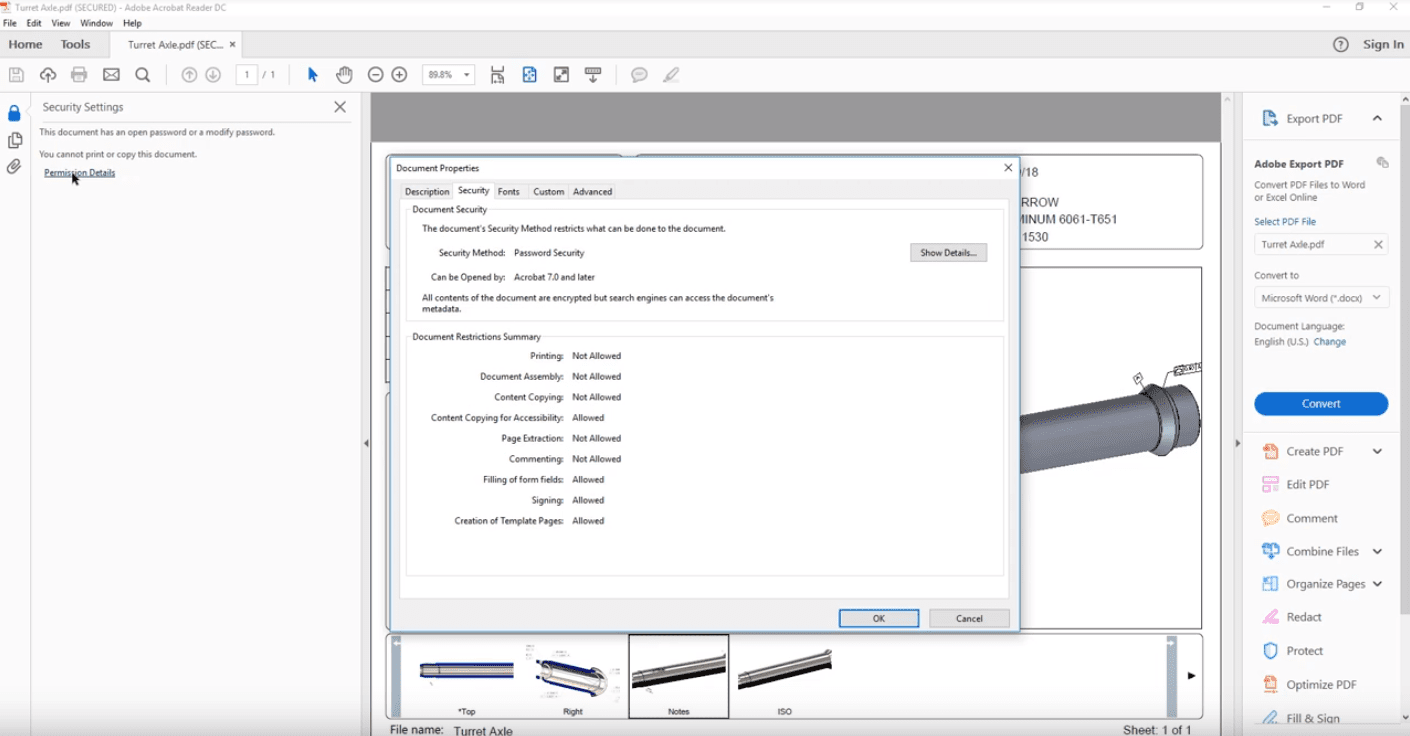The image size is (1410, 736).
Task: Click Cancel in Document Properties dialog
Action: pyautogui.click(x=969, y=618)
